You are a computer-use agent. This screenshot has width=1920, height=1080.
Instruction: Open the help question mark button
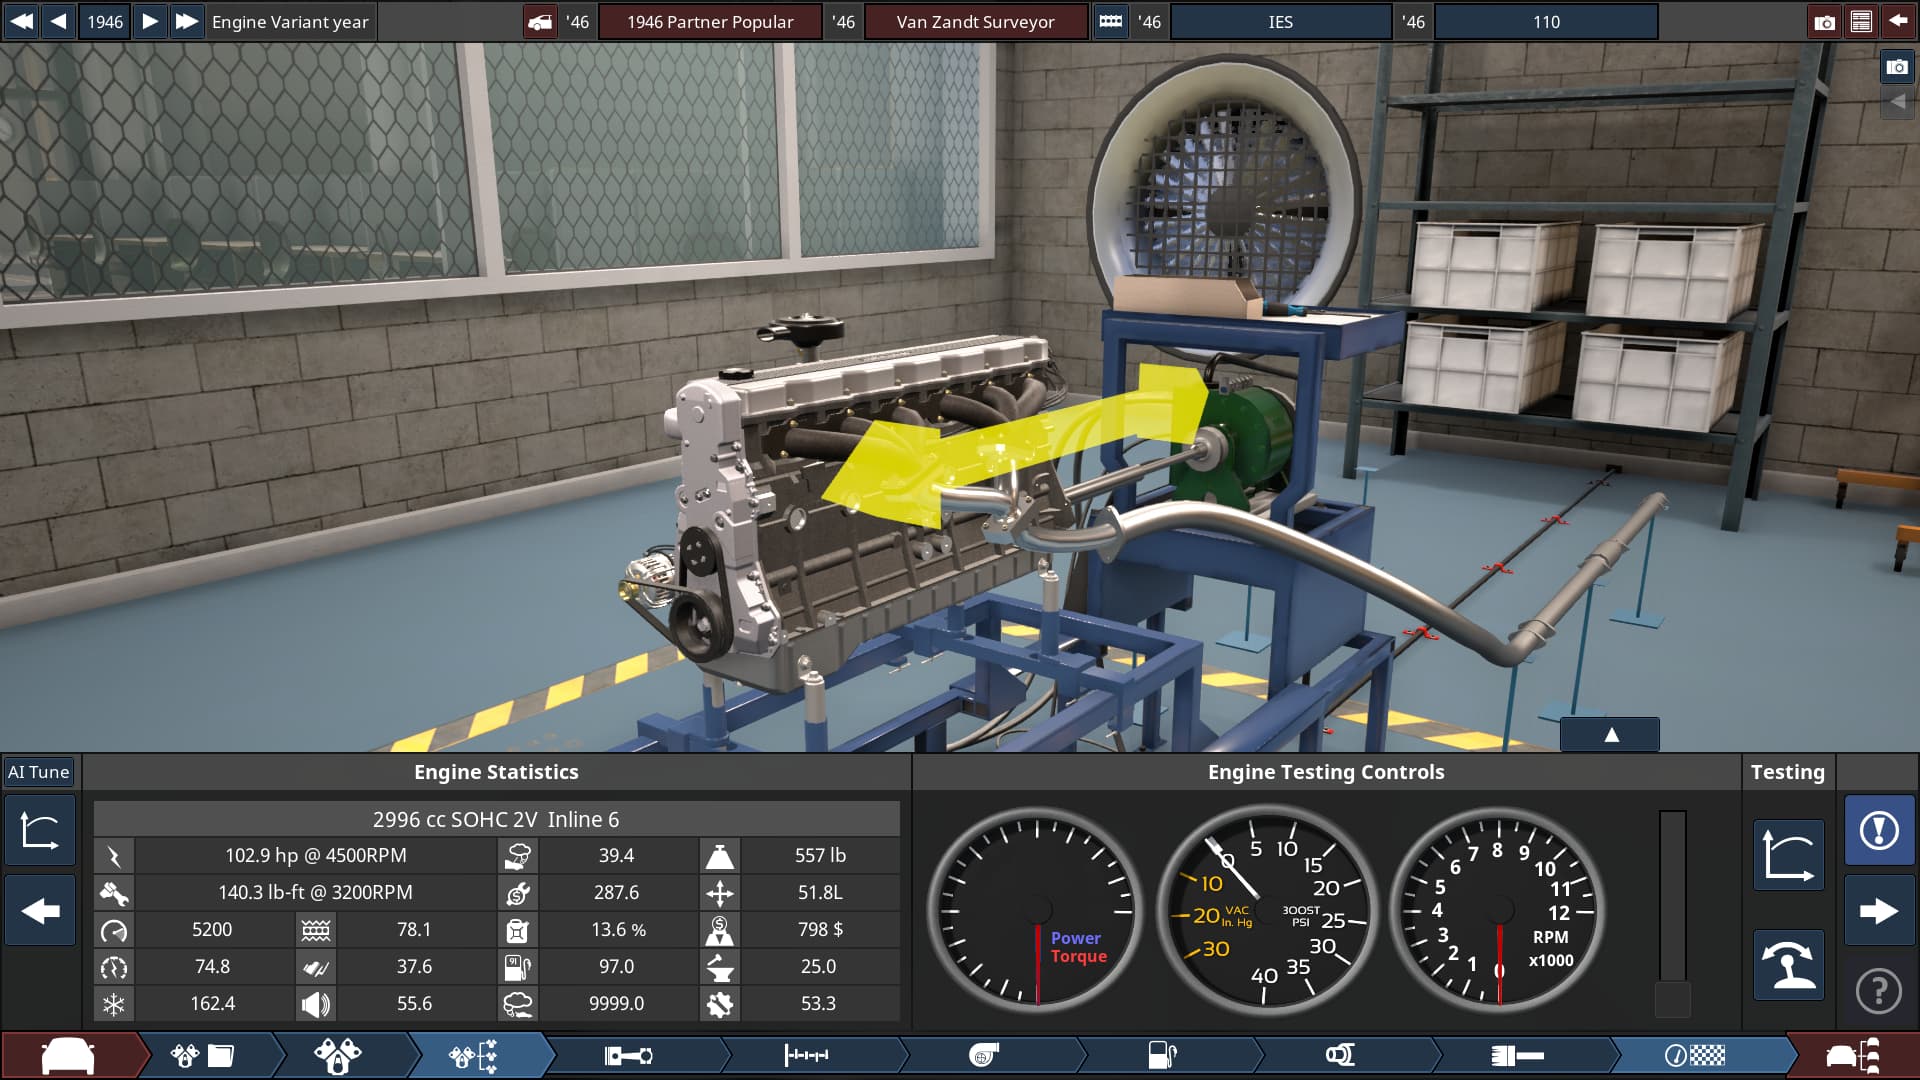[x=1878, y=991]
